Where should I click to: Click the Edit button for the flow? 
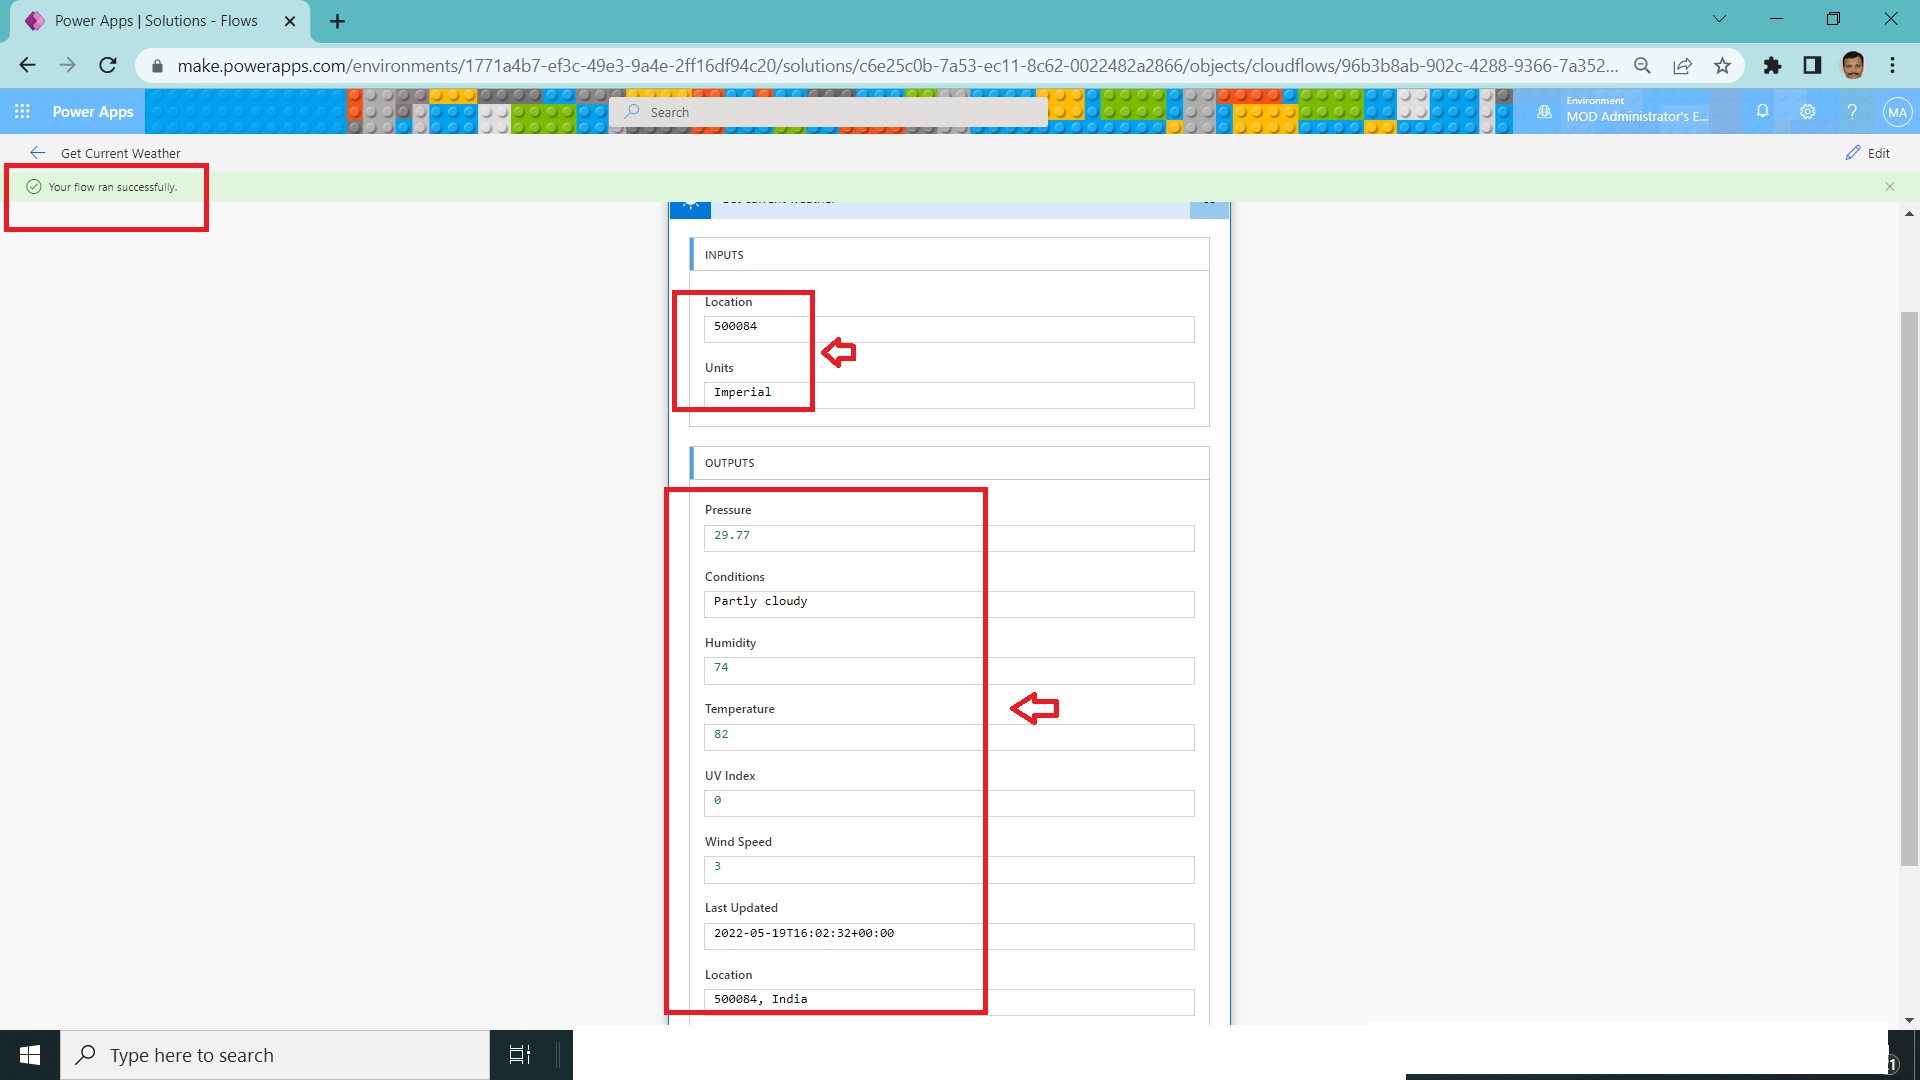click(1869, 152)
